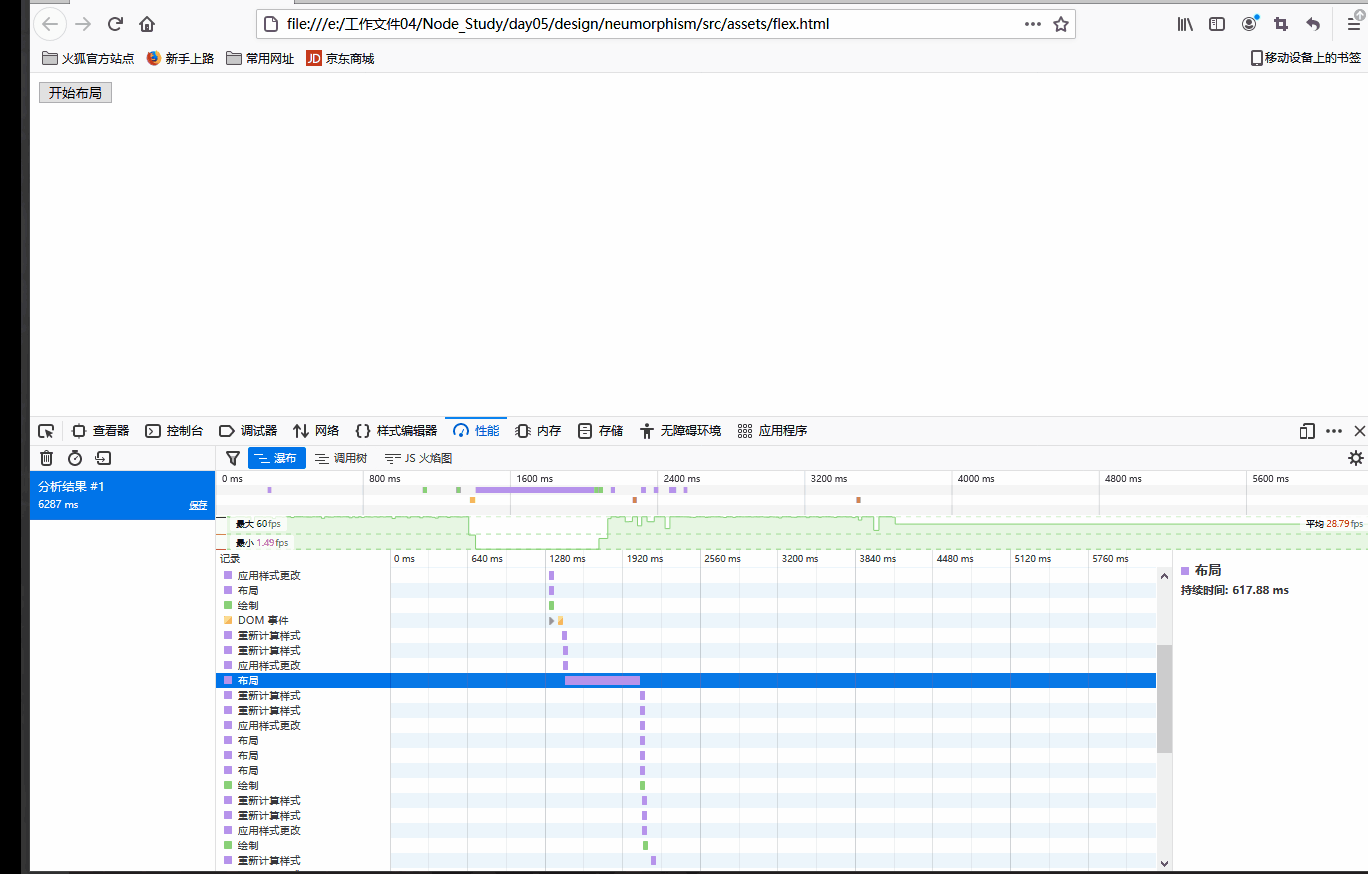Open the Firefox home page icon
1368x874 pixels.
[x=147, y=24]
